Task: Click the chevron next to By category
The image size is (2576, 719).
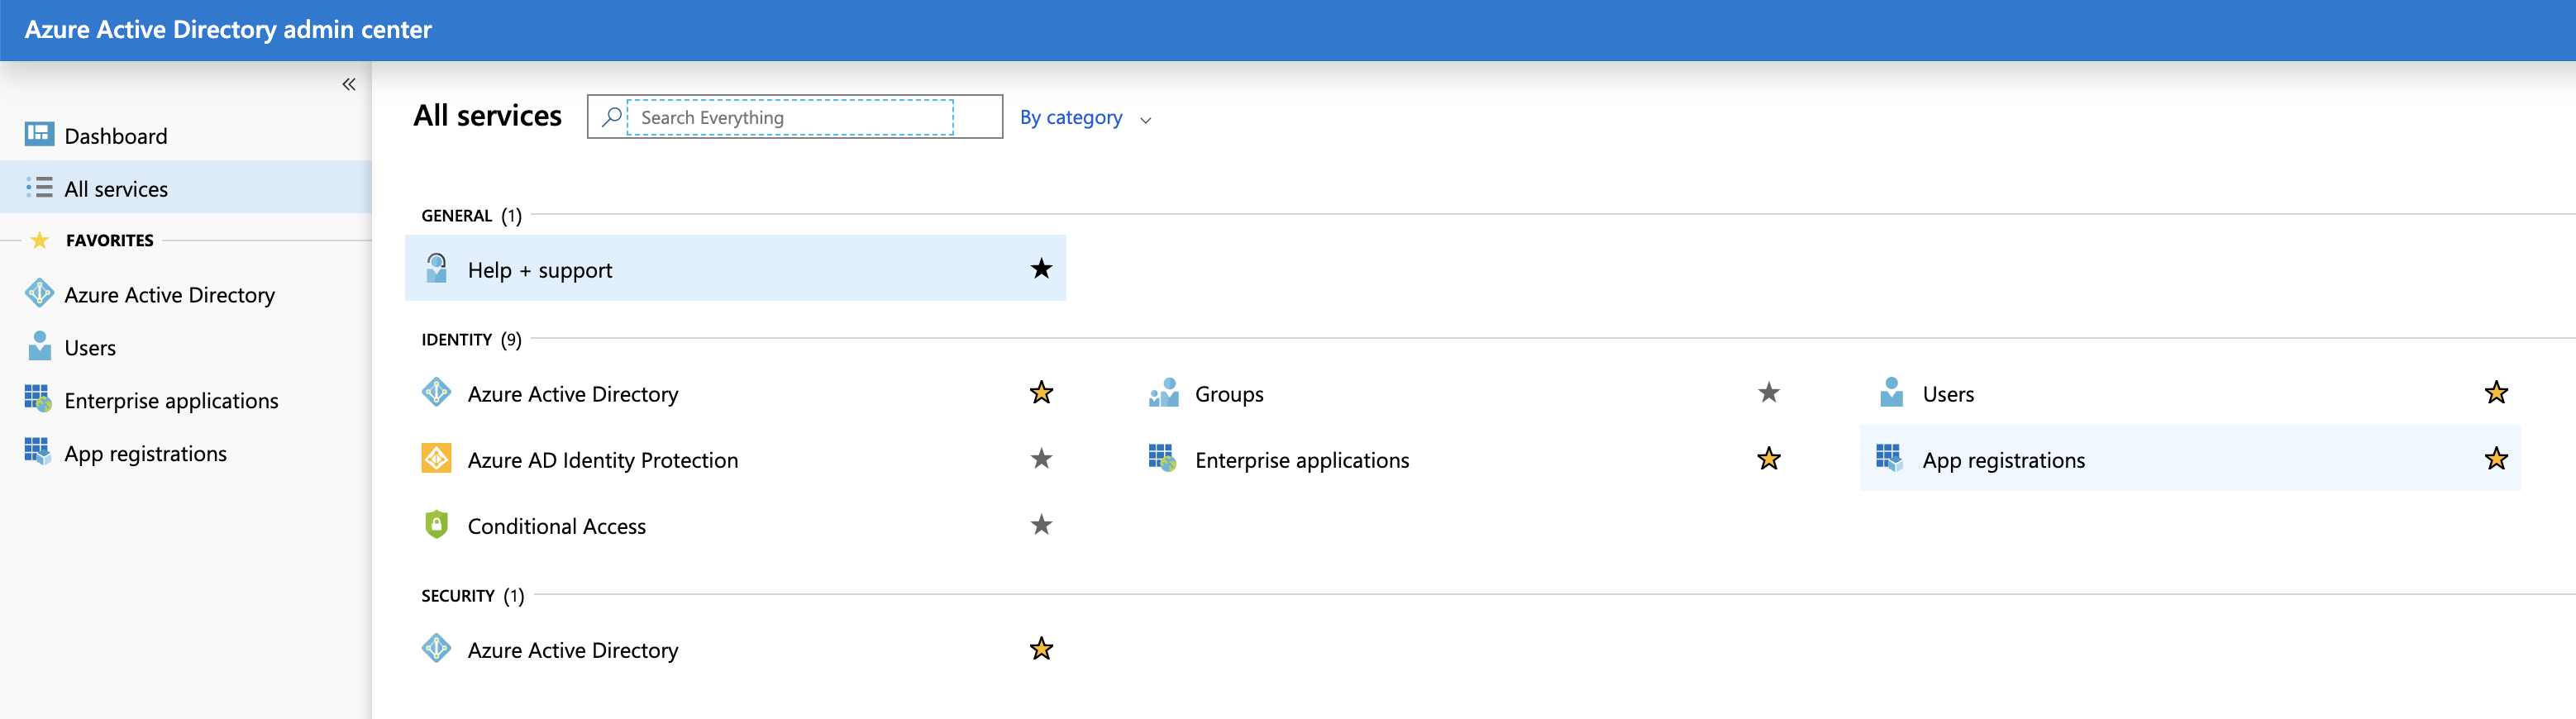Action: [x=1146, y=120]
